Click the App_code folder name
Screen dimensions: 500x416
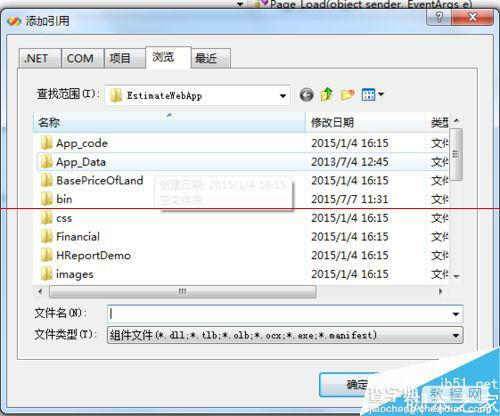pyautogui.click(x=82, y=143)
